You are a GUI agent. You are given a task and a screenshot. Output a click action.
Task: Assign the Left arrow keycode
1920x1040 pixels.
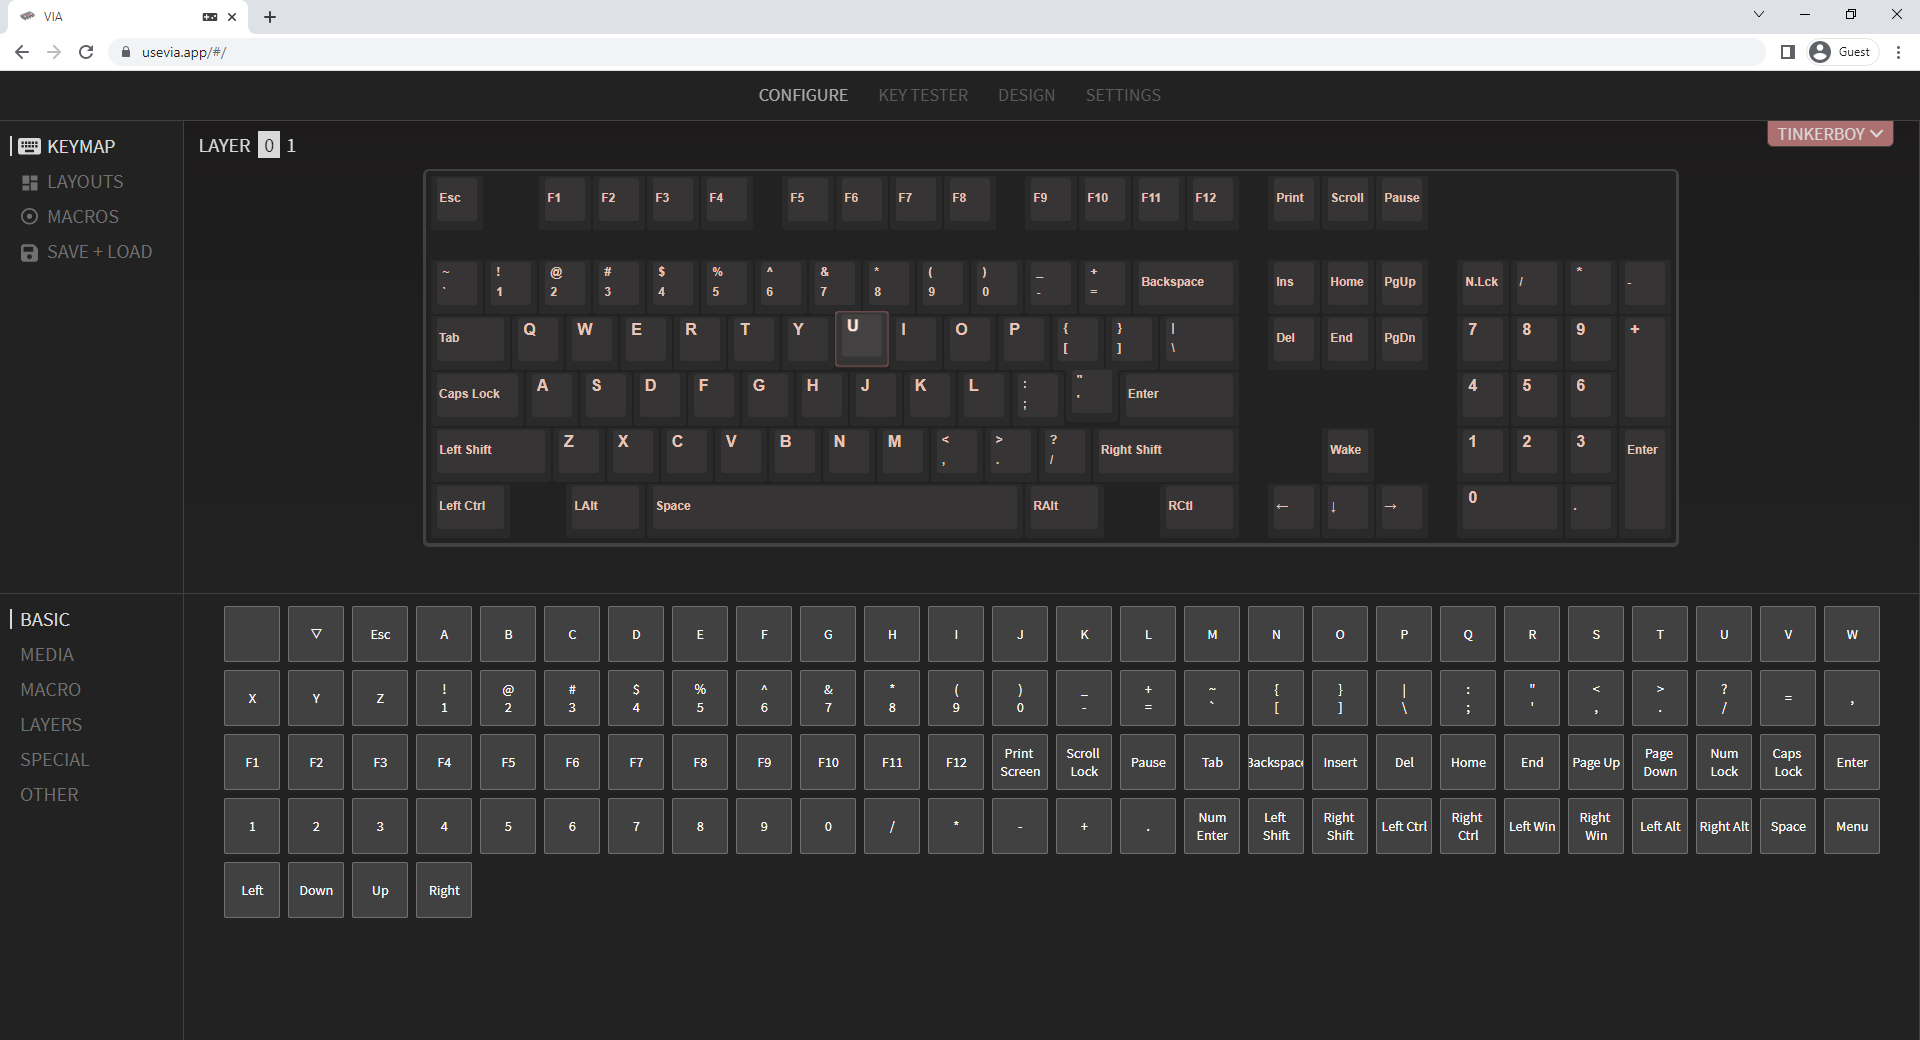click(252, 890)
